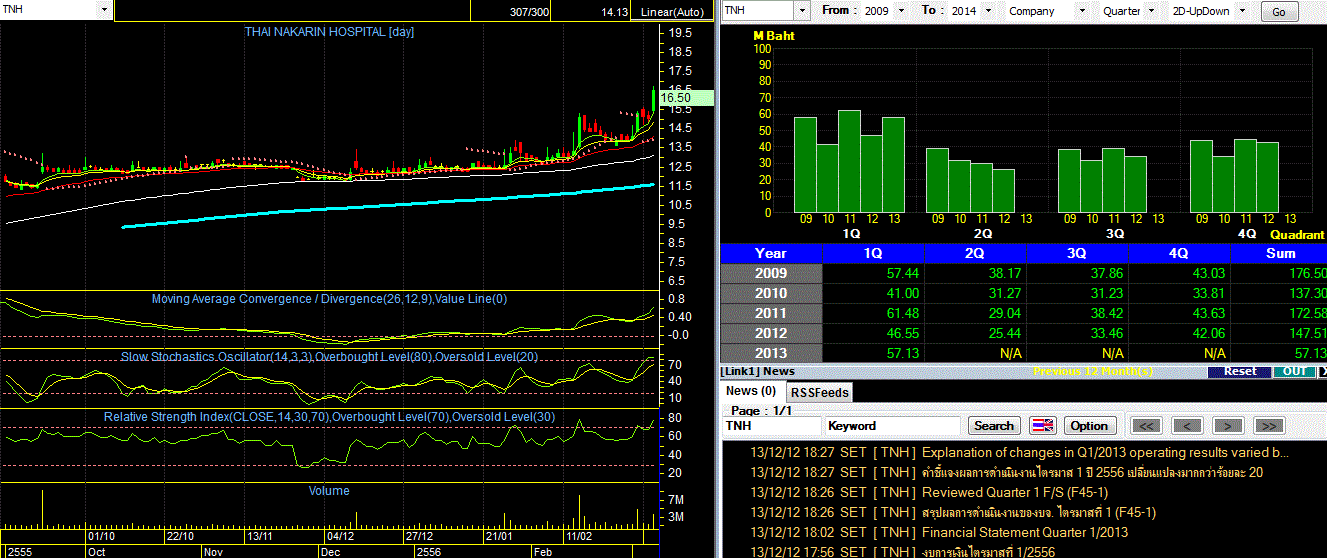The width and height of the screenshot is (1327, 558).
Task: Click the Relative Strength Index label
Action: pyautogui.click(x=329, y=416)
